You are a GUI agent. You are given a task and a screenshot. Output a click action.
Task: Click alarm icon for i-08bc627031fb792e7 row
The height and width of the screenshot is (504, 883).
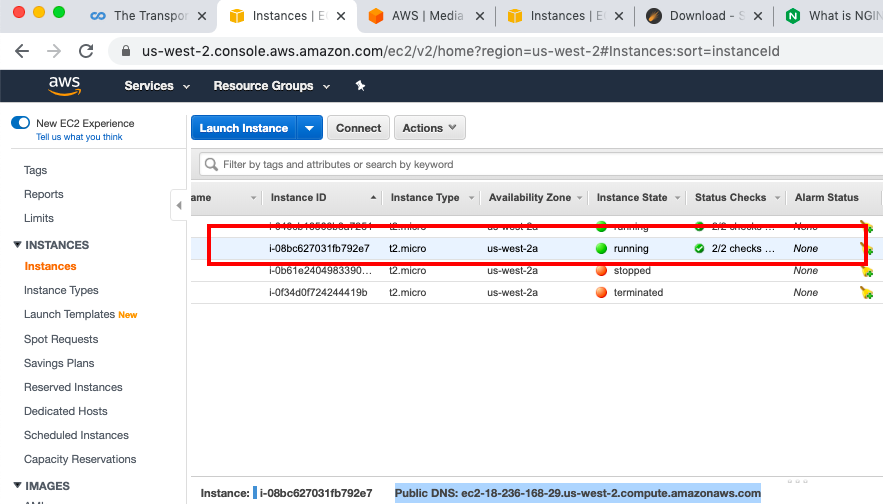(866, 248)
